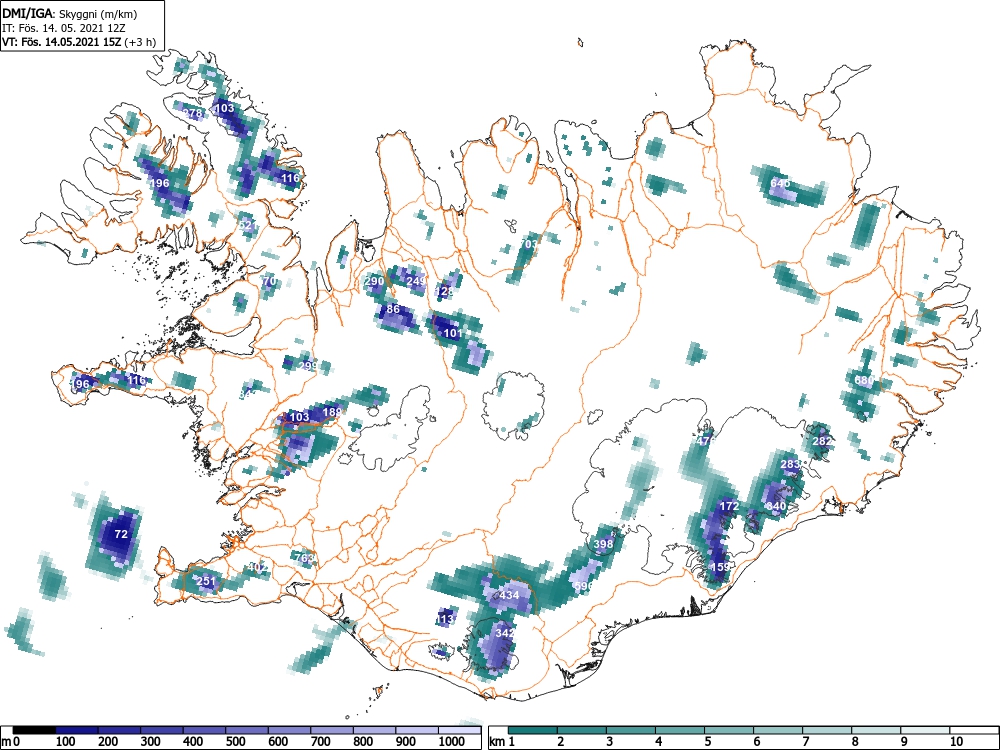Select the map label 840
The width and height of the screenshot is (1000, 750).
[776, 506]
